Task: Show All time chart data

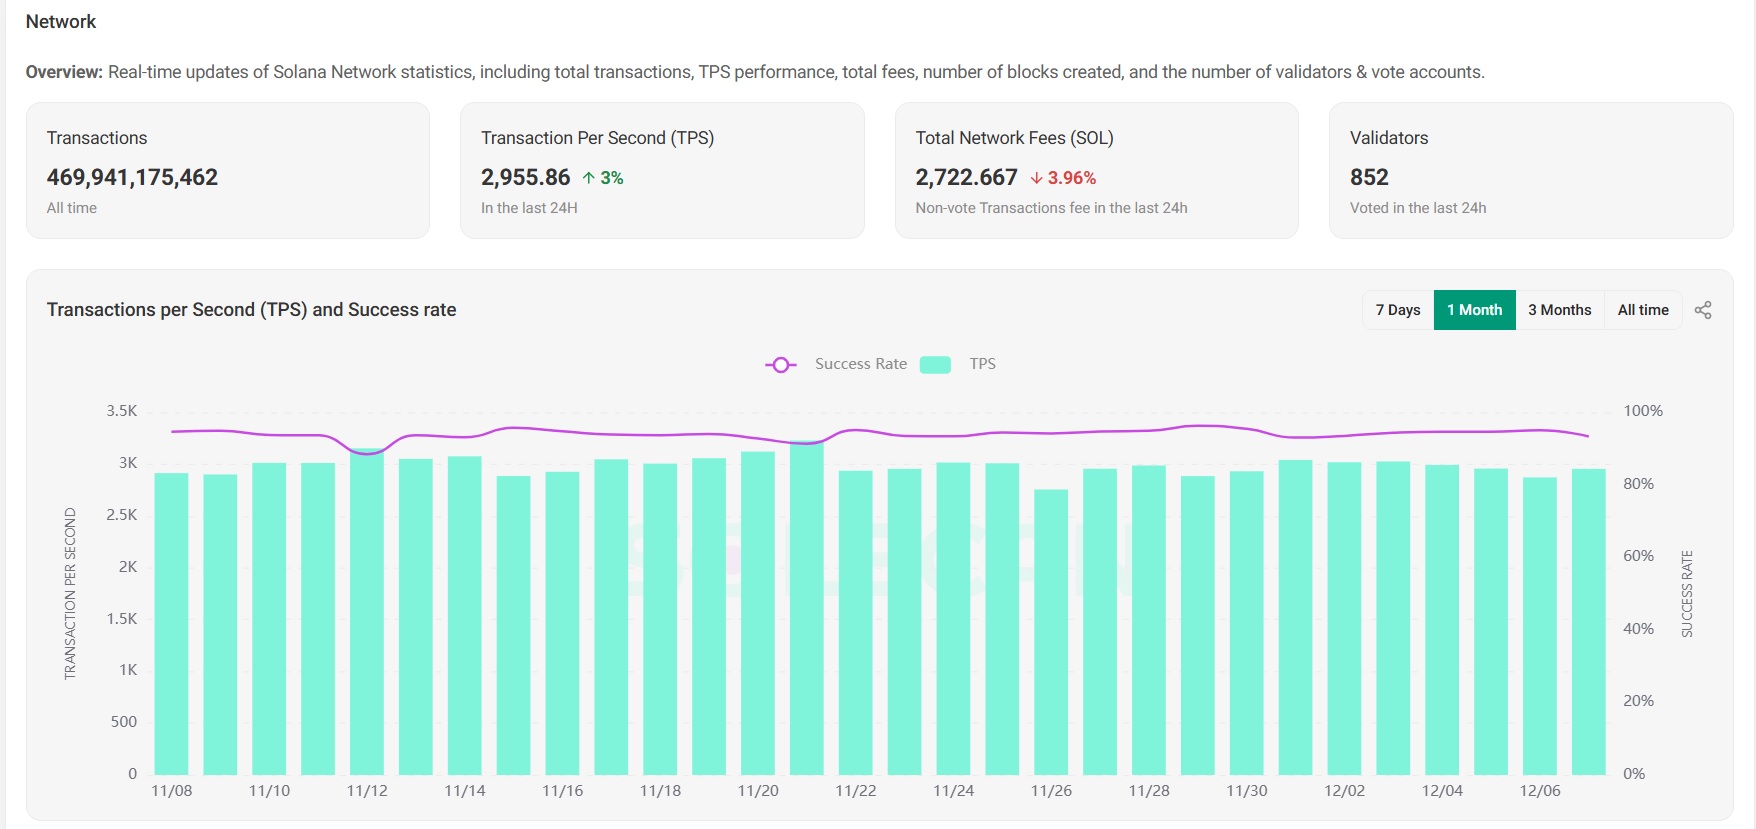Action: [1643, 310]
